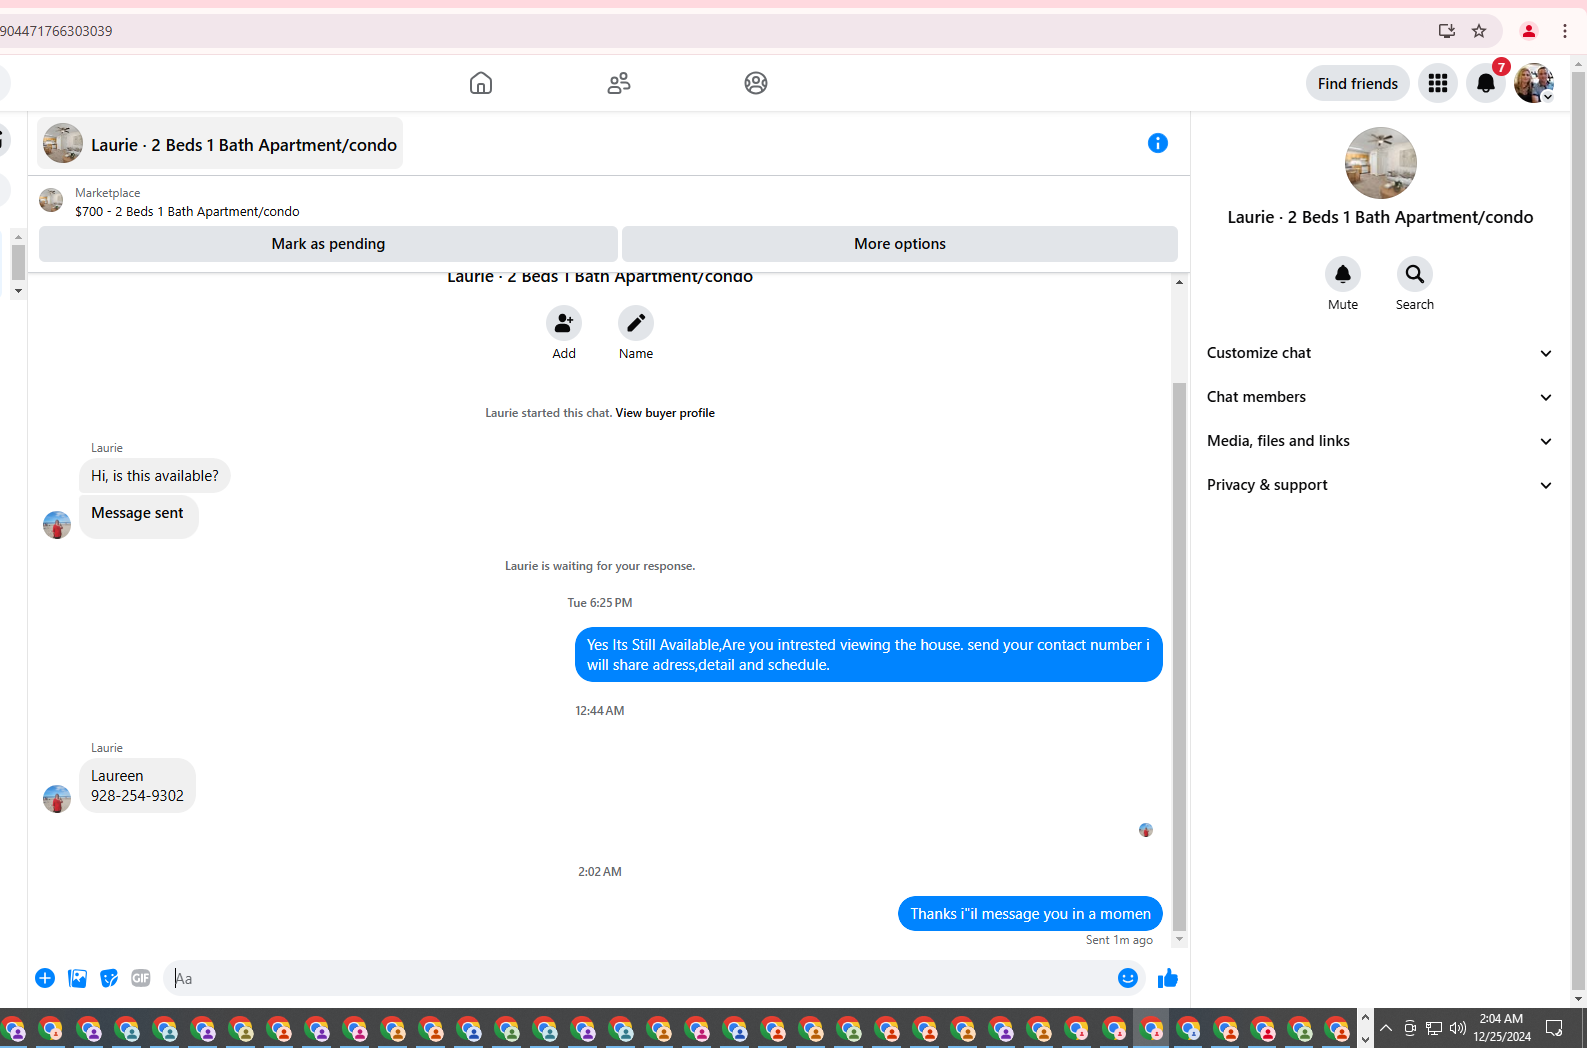1587x1048 pixels.
Task: Click the taskbar scroll down arrow
Action: click(x=1365, y=1039)
